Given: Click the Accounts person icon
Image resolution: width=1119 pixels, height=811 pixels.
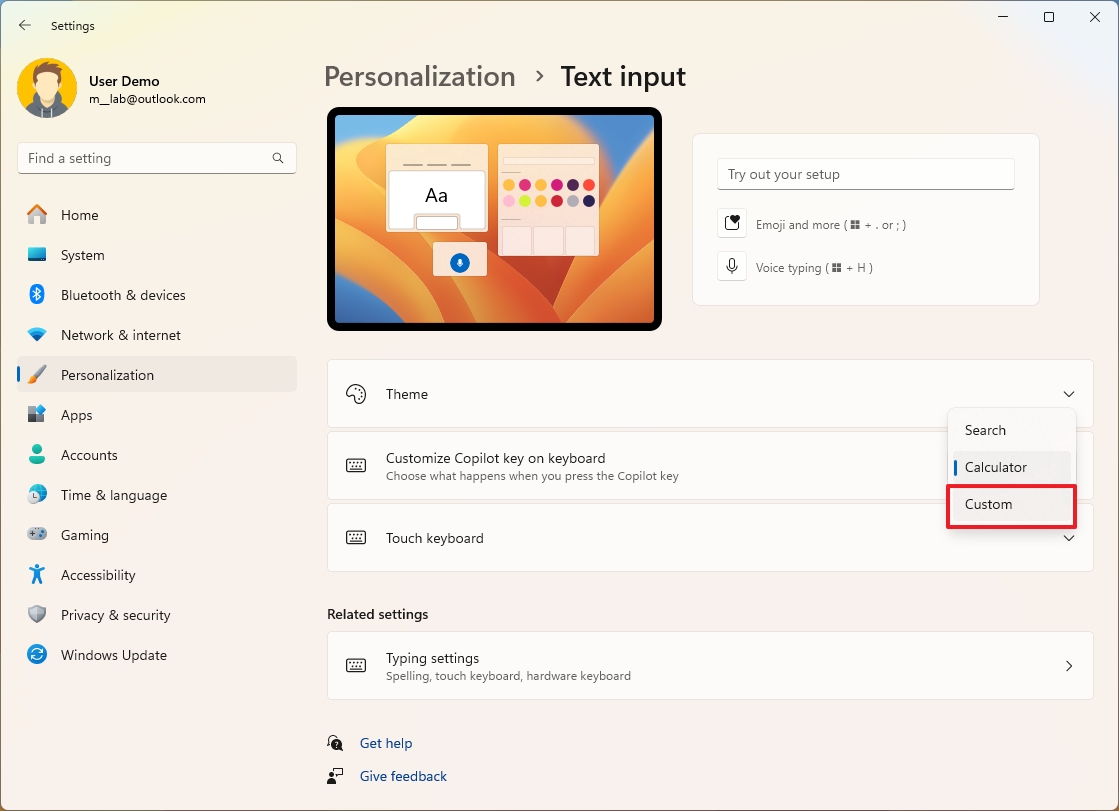Looking at the screenshot, I should 37,454.
